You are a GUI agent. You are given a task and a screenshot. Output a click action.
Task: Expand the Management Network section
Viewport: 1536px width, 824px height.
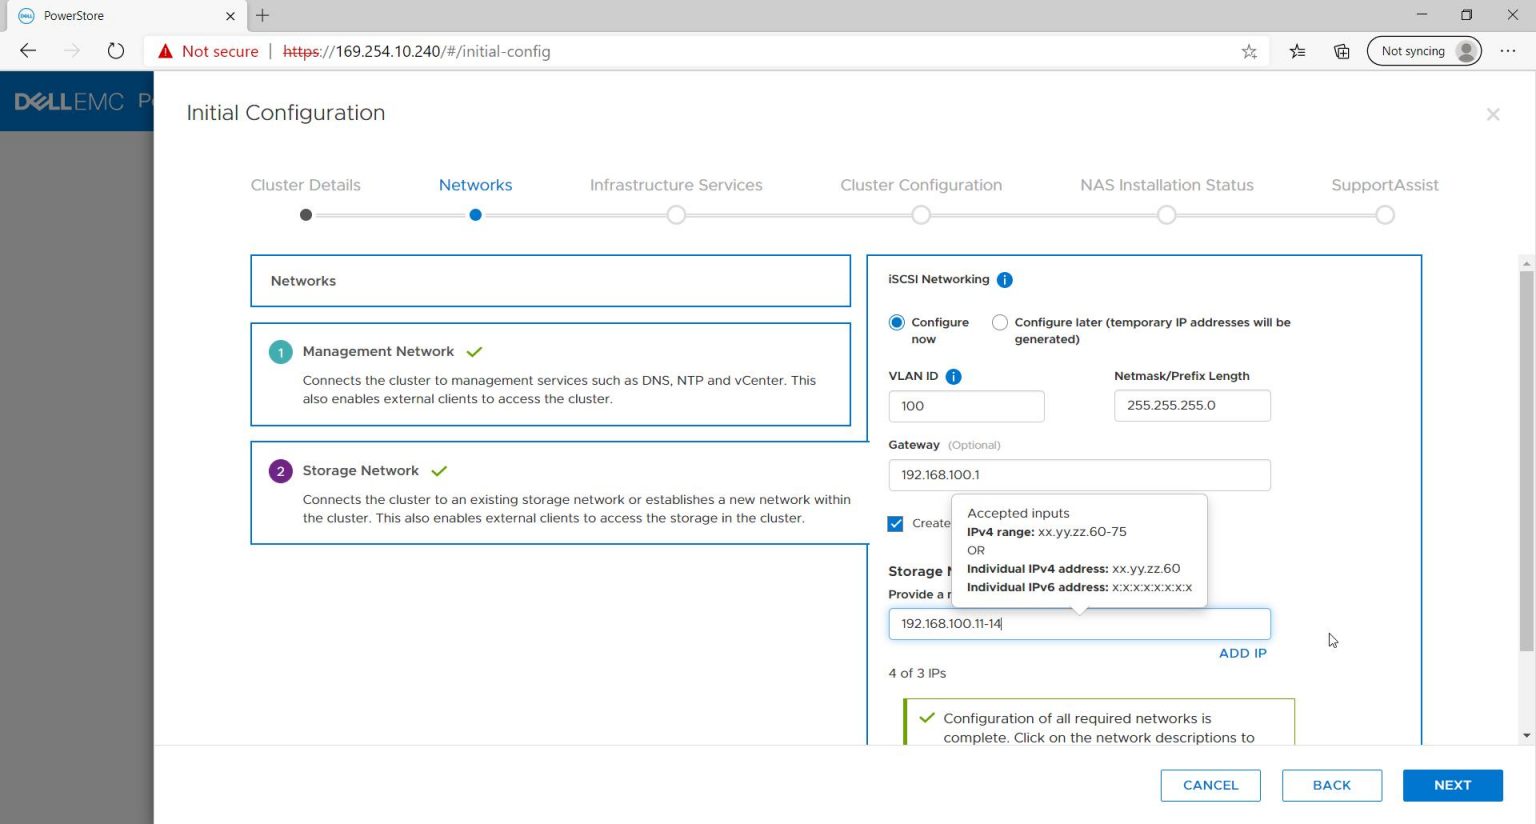coord(377,351)
